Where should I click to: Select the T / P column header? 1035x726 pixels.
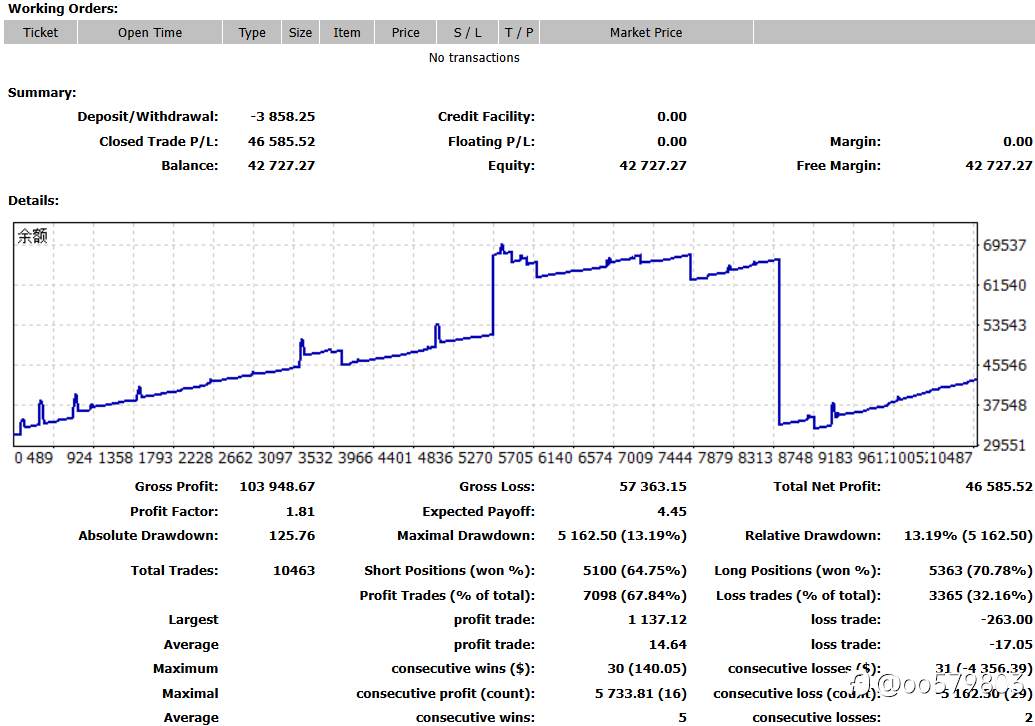tap(519, 32)
